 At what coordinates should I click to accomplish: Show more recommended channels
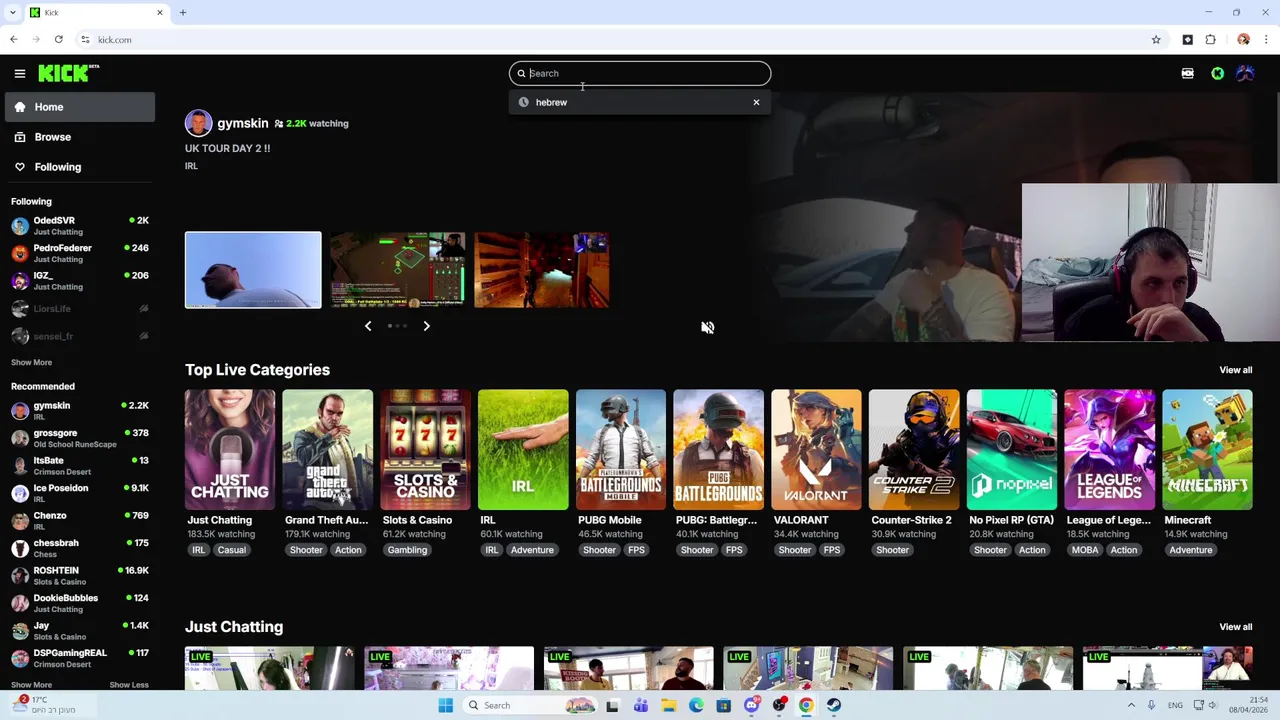pyautogui.click(x=31, y=685)
